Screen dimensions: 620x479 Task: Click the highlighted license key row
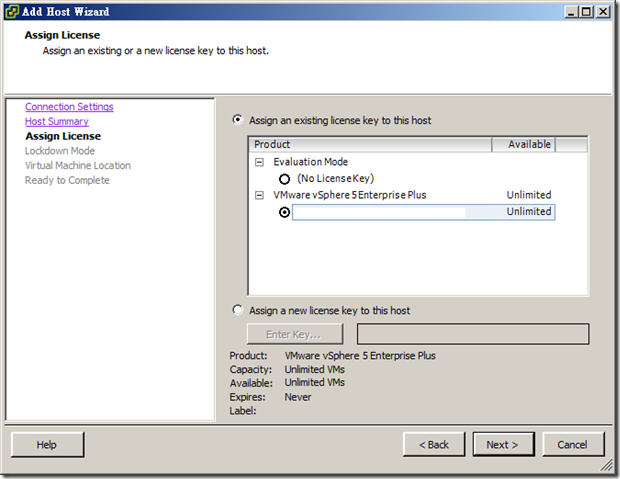point(423,212)
